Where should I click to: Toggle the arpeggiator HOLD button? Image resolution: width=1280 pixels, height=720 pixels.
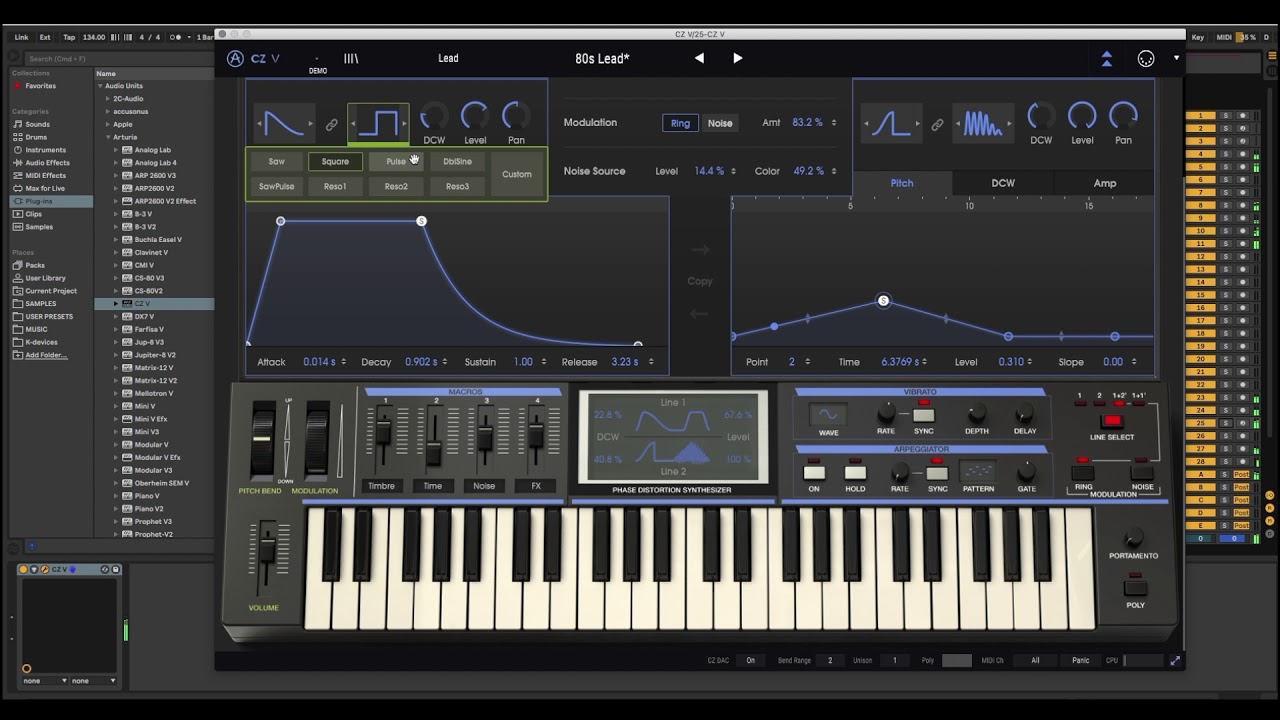click(855, 472)
